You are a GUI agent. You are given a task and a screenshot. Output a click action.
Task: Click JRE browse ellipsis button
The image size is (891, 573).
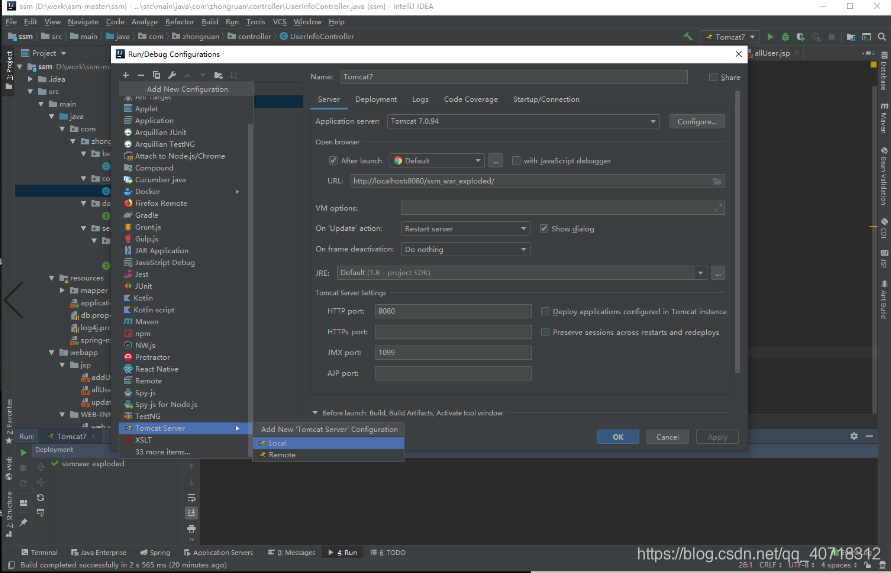point(718,273)
